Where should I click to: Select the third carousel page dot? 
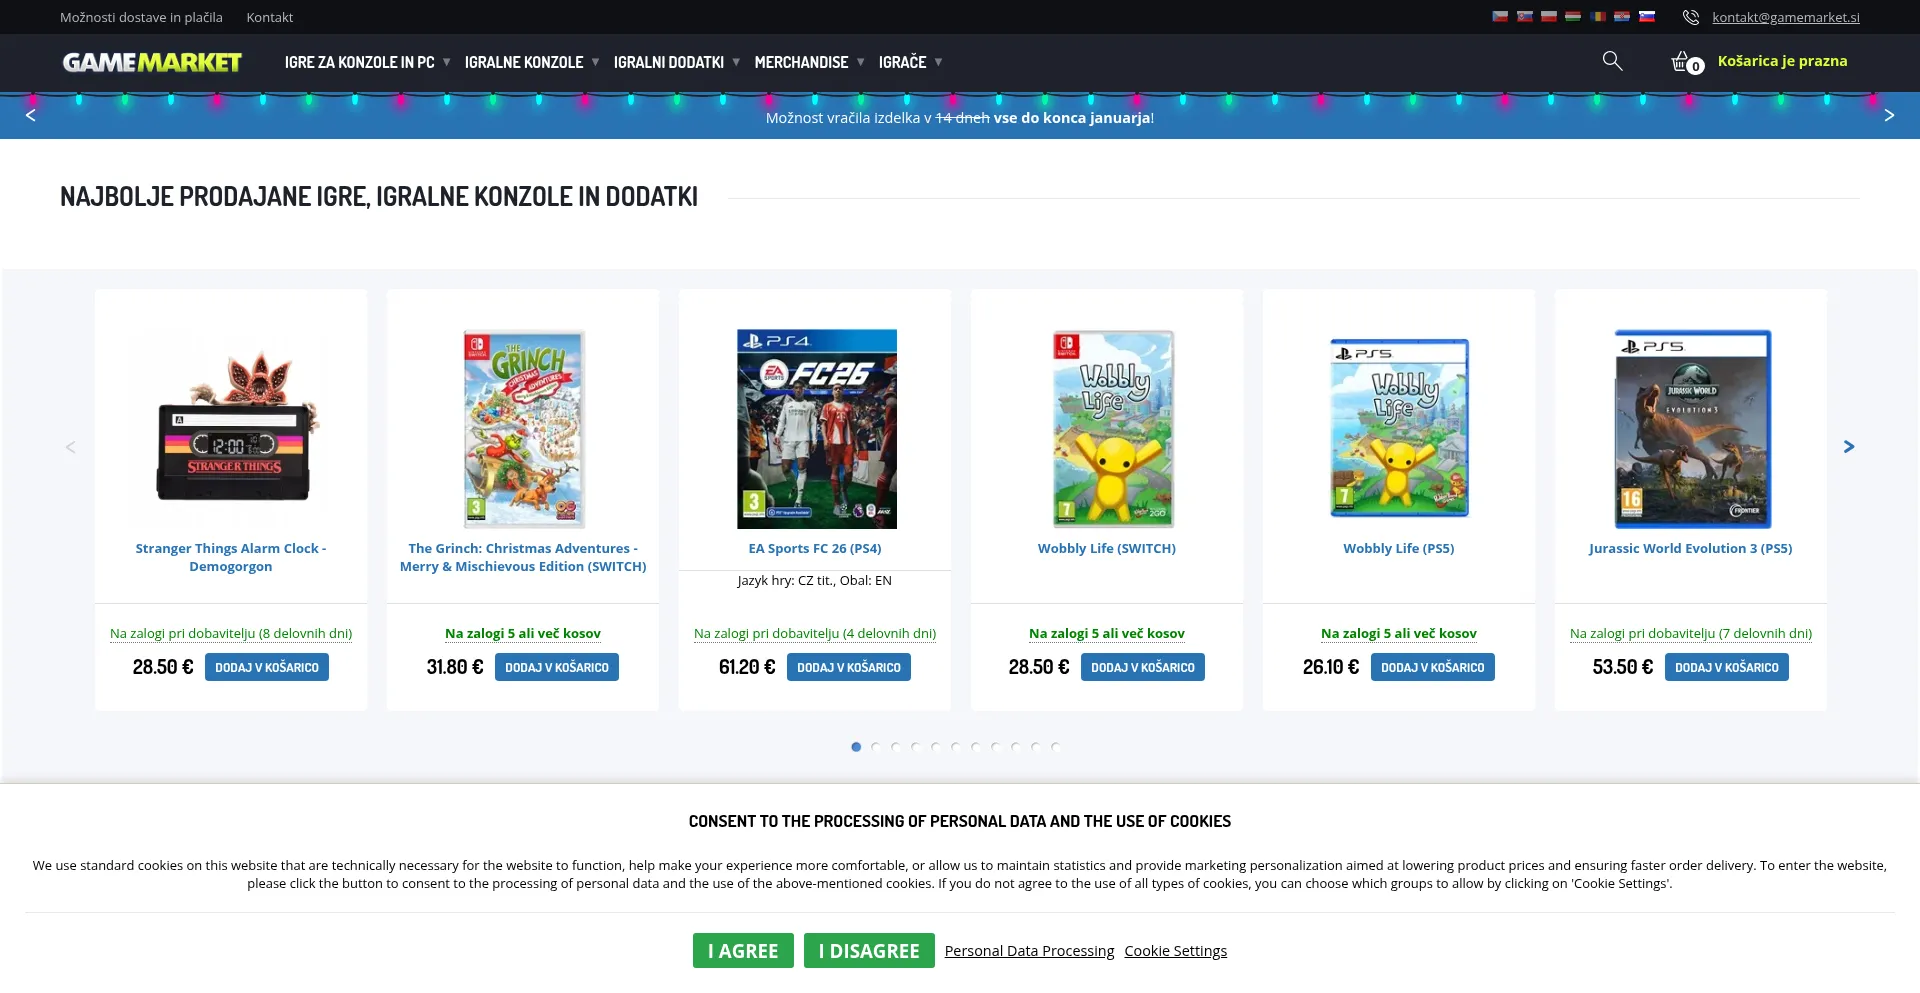(x=896, y=747)
